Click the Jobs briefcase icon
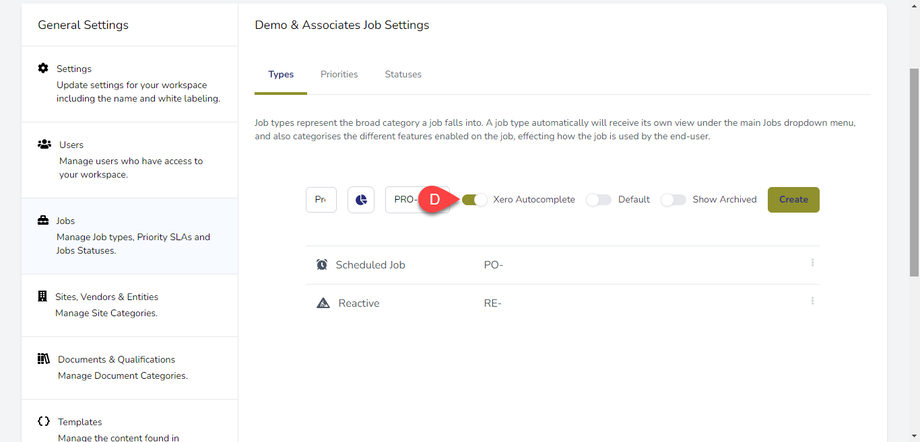The height and width of the screenshot is (442, 920). tap(43, 220)
